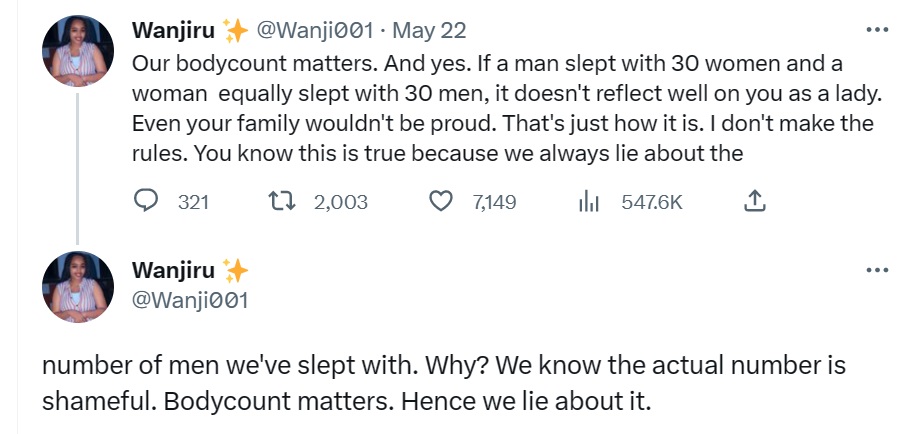
Task: Open view analytics bar chart icon
Action: click(589, 202)
